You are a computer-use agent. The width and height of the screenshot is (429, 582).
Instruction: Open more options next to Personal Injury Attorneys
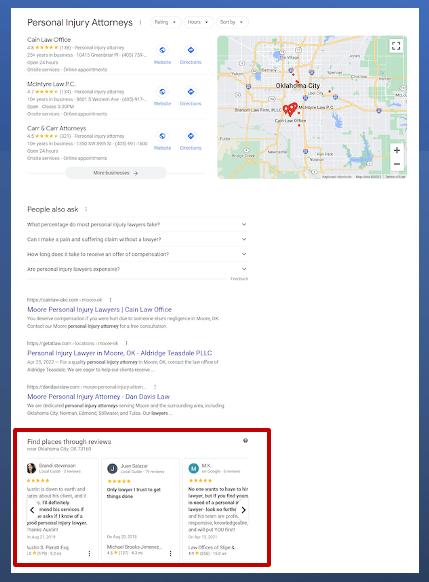point(140,23)
